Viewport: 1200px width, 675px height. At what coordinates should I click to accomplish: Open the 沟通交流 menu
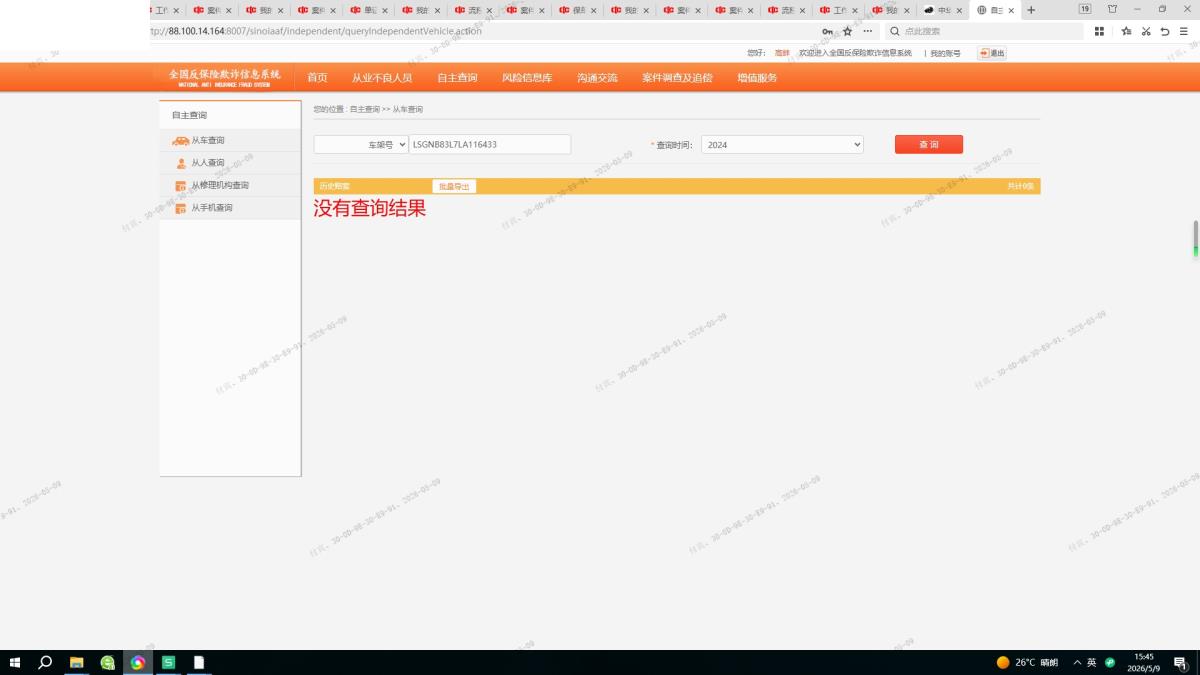point(597,78)
